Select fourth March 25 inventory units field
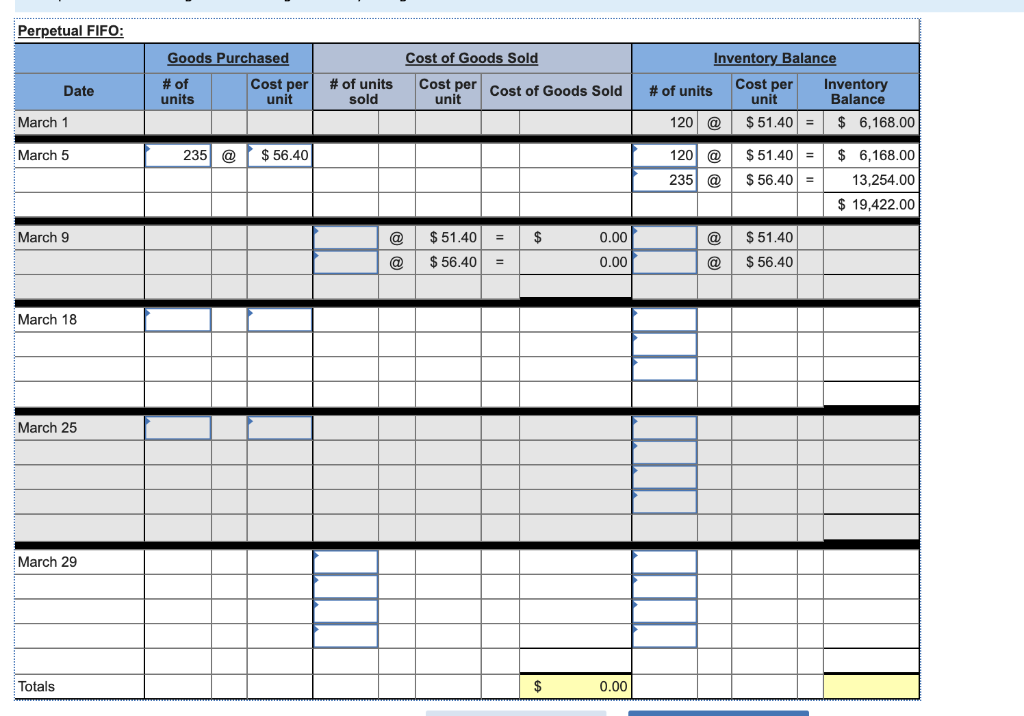The height and width of the screenshot is (716, 1024). pyautogui.click(x=664, y=502)
